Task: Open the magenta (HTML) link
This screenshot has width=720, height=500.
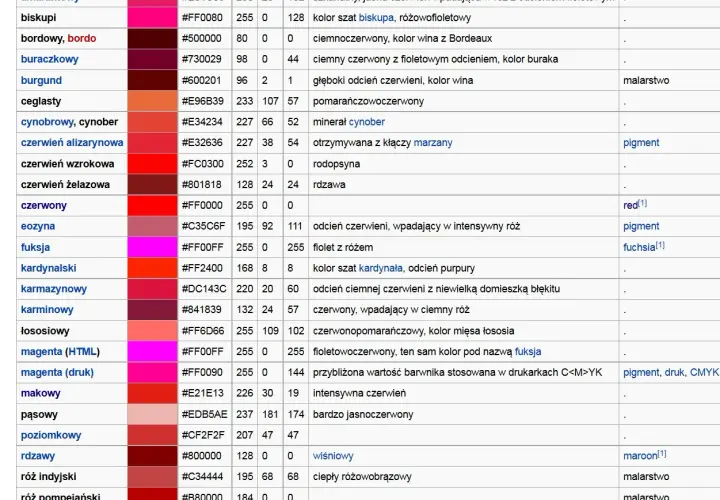Action: [60, 352]
